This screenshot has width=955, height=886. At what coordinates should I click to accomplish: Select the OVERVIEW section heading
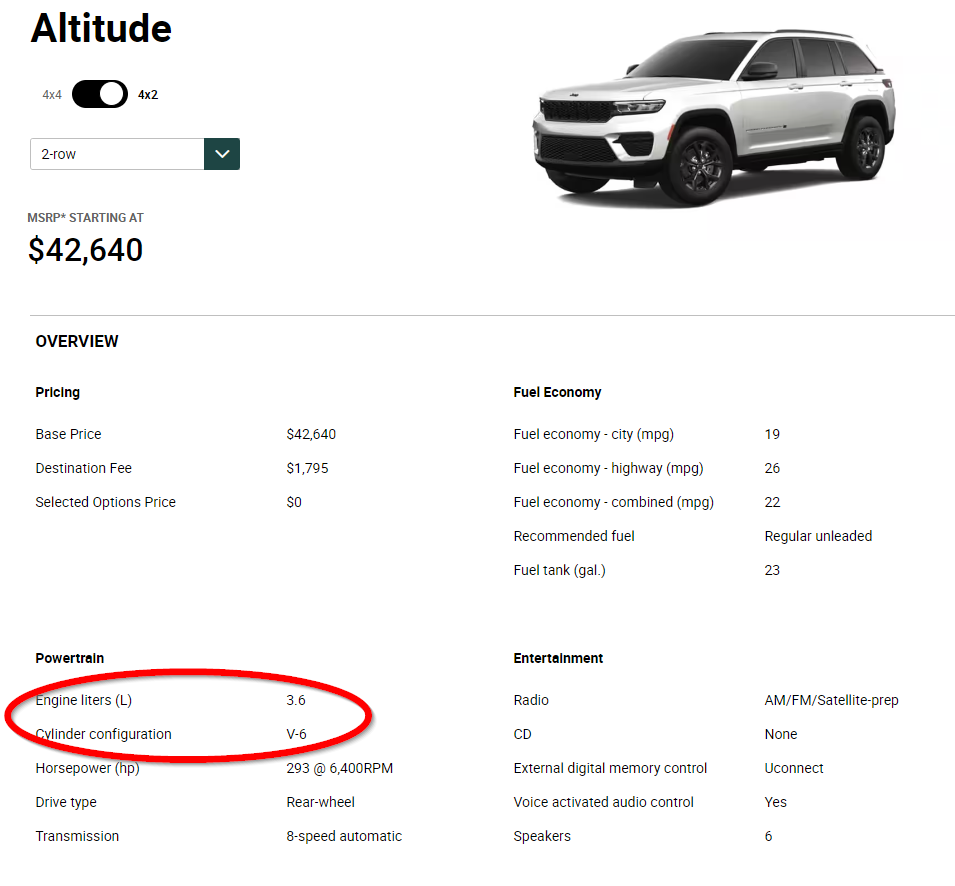[77, 341]
